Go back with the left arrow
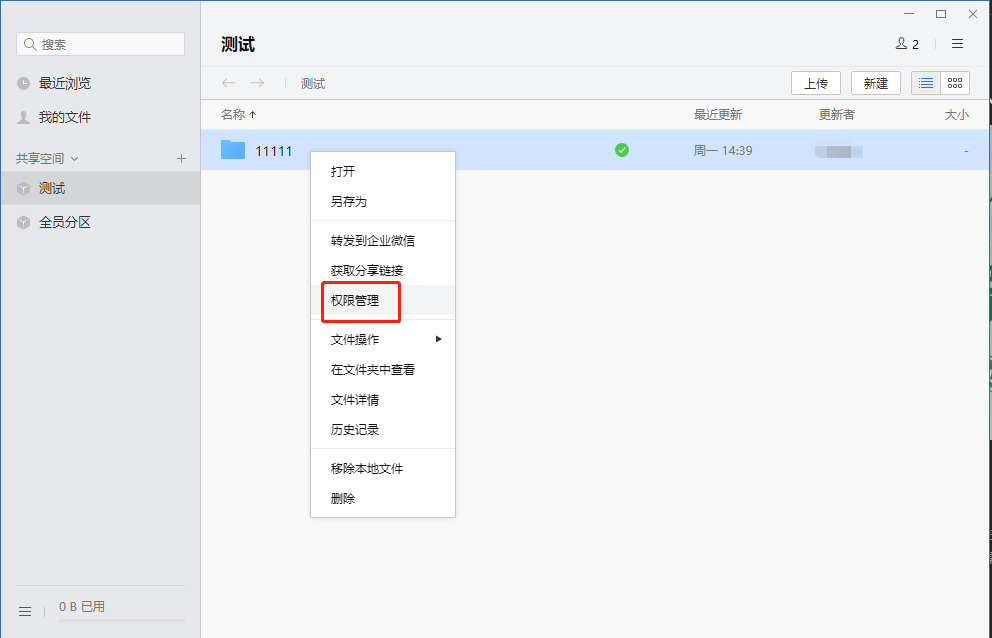992x638 pixels. [228, 83]
